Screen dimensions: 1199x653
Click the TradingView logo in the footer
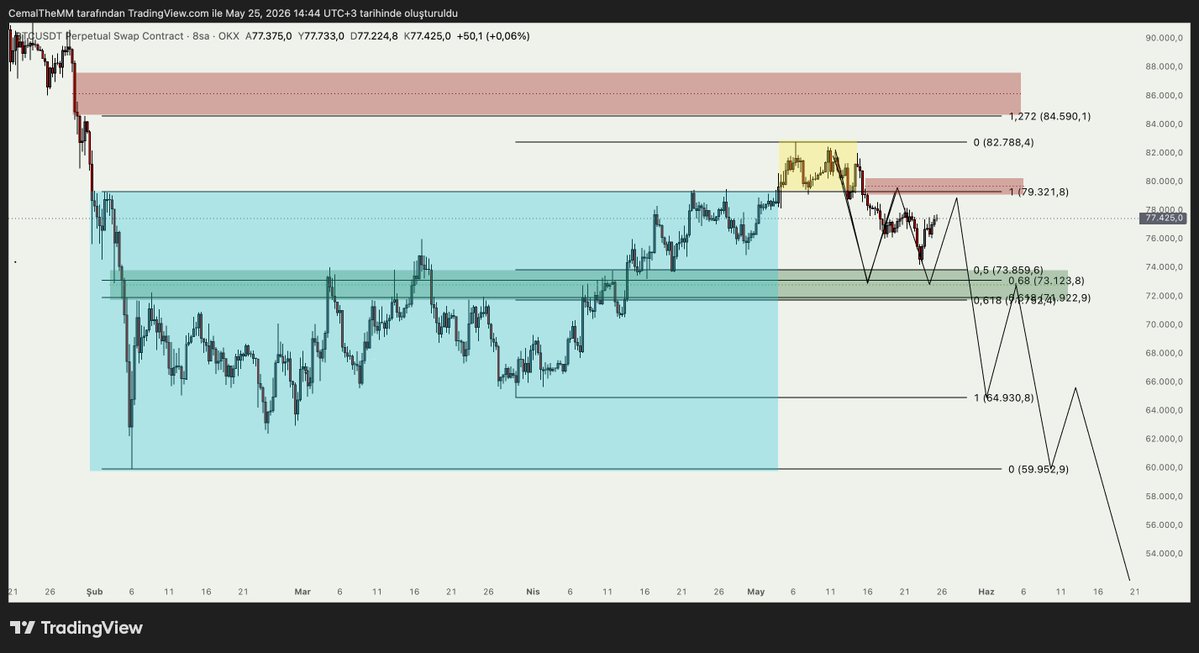(x=76, y=628)
